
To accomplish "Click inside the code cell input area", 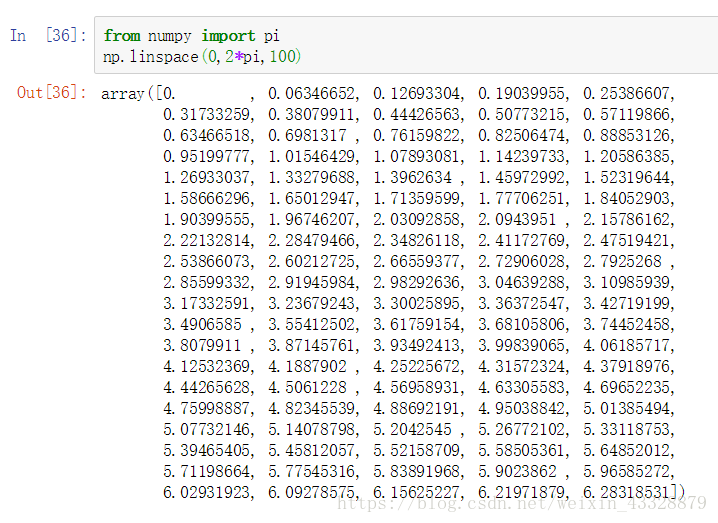I will [406, 45].
